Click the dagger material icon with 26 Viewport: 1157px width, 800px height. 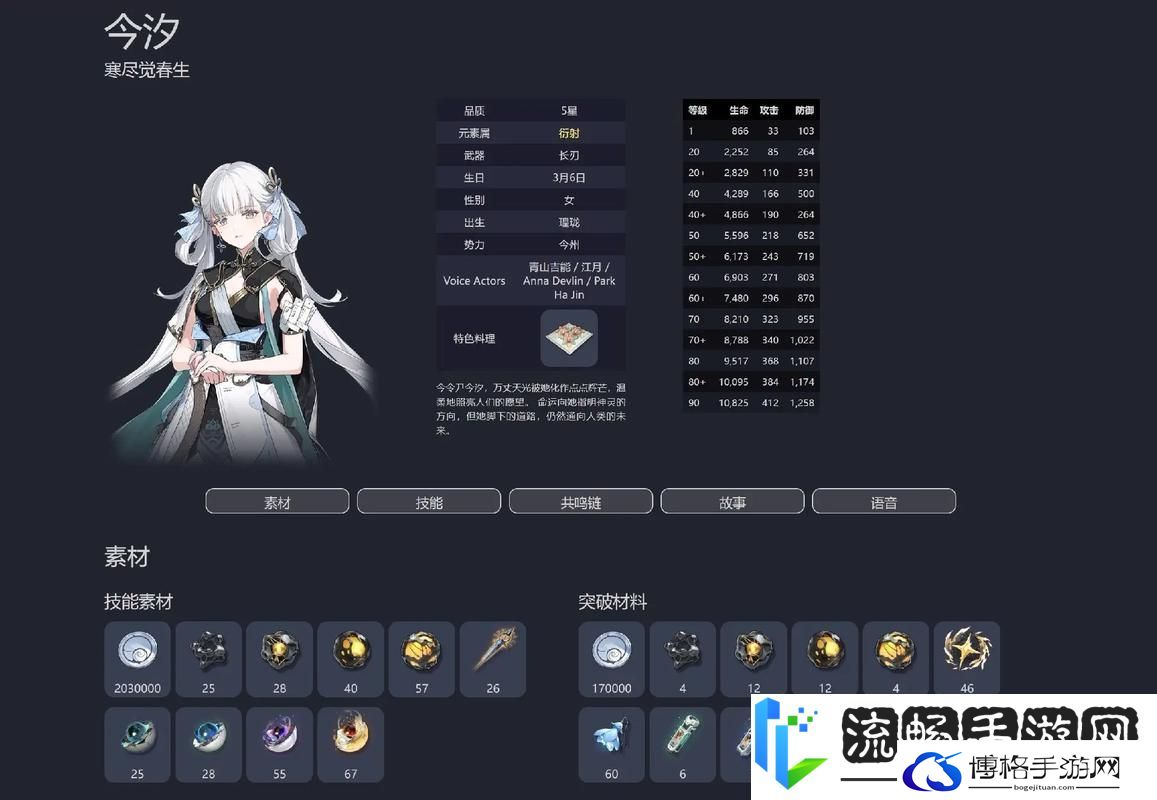[493, 659]
